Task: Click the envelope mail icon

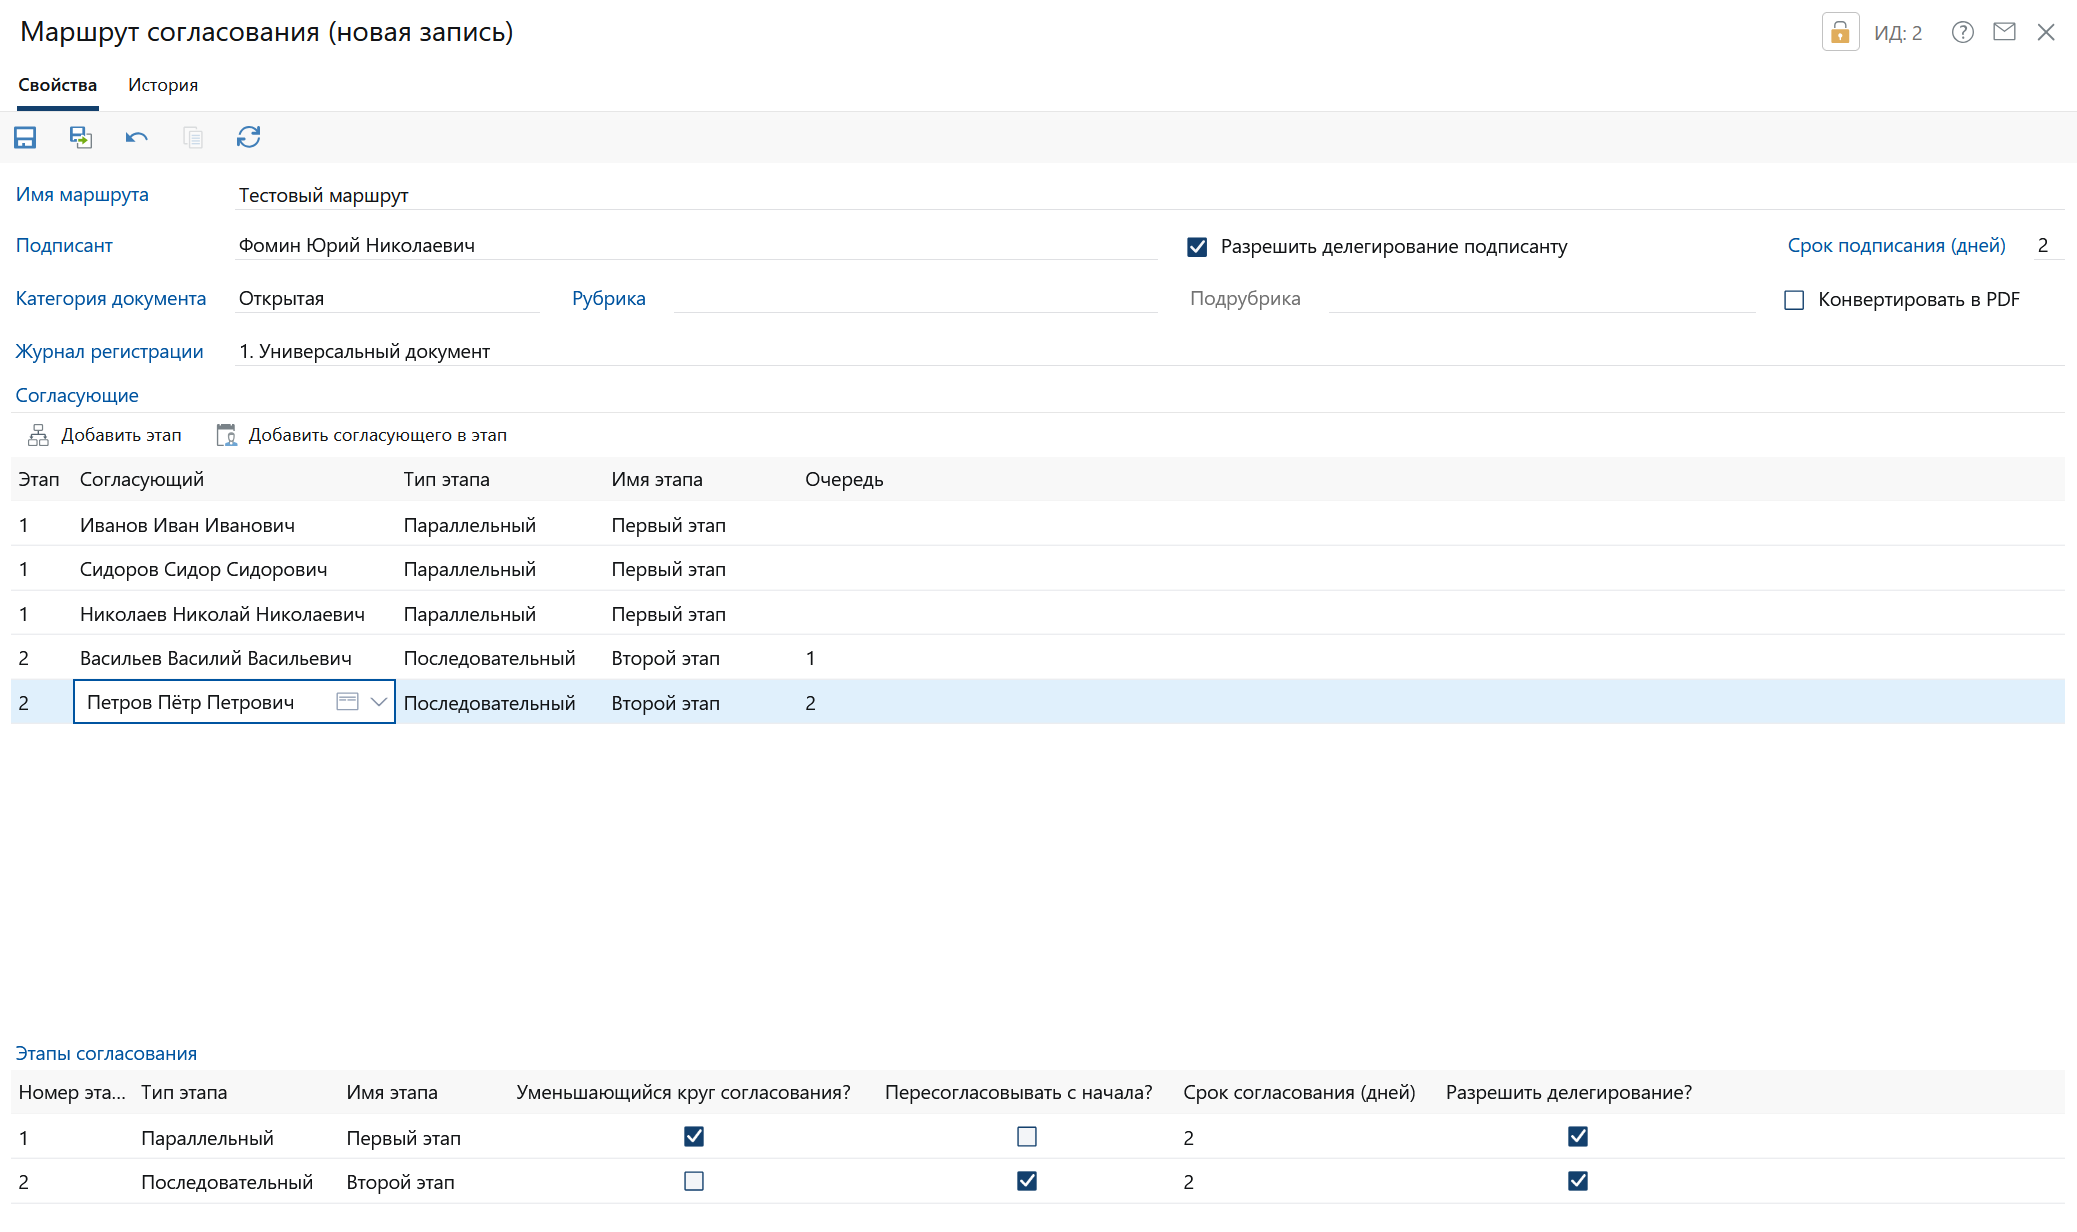Action: 2004,32
